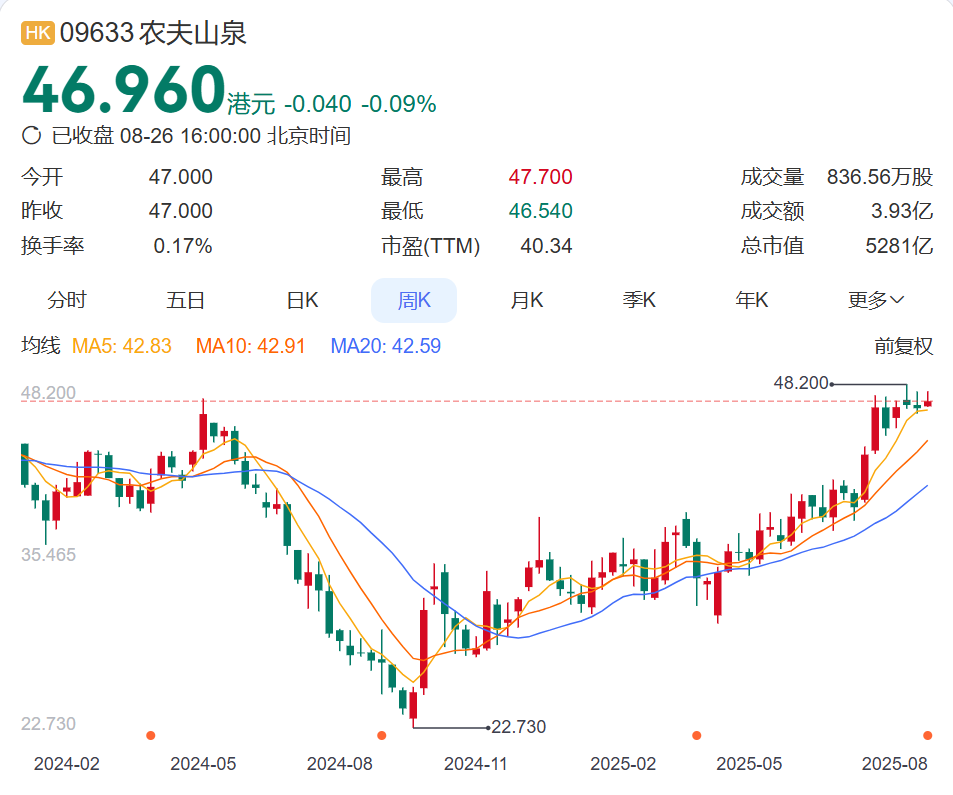The height and width of the screenshot is (795, 953).
Task: Click the orange HK market badge
Action: coord(38,33)
